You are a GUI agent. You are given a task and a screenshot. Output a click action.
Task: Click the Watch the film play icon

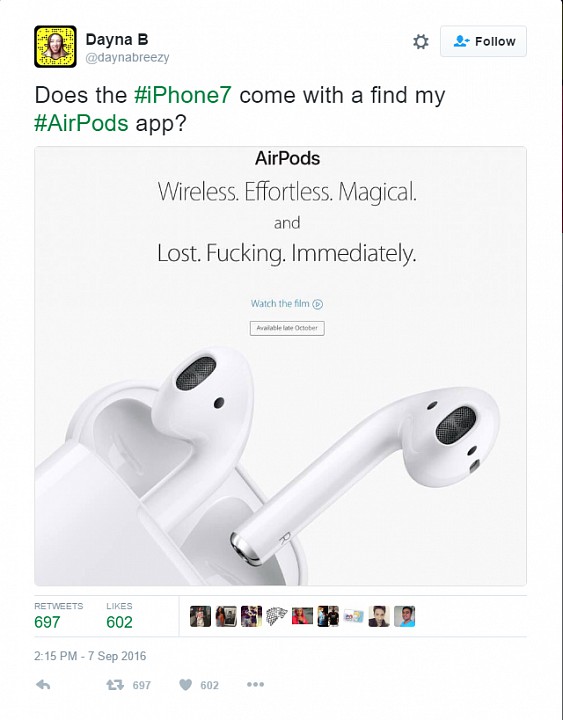click(318, 304)
